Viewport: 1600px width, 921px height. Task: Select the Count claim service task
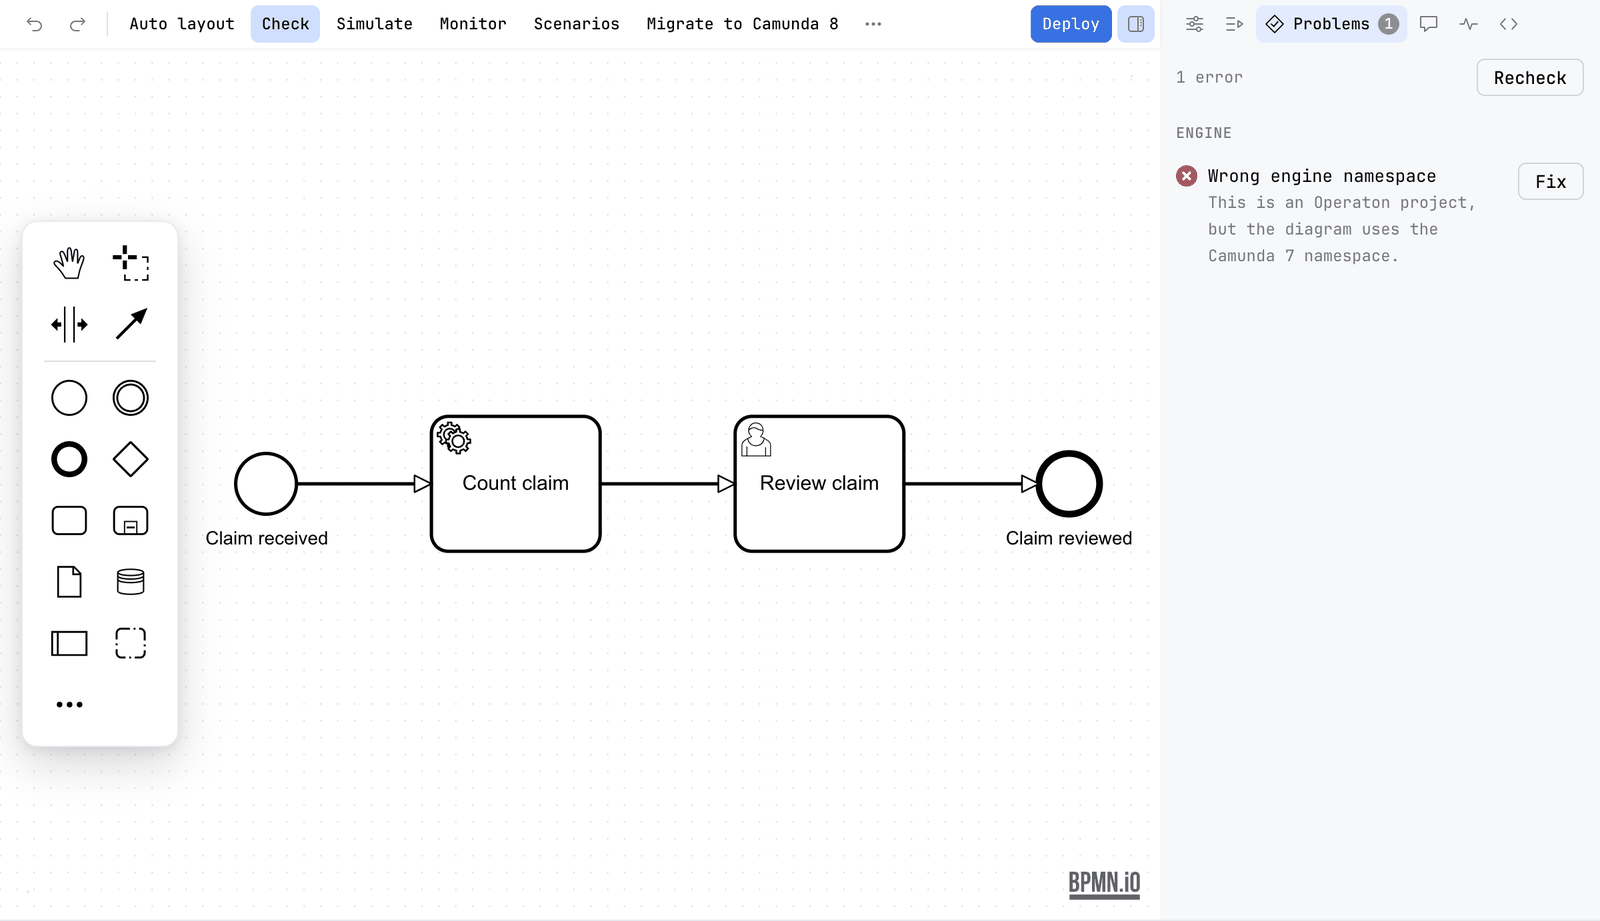click(x=516, y=484)
